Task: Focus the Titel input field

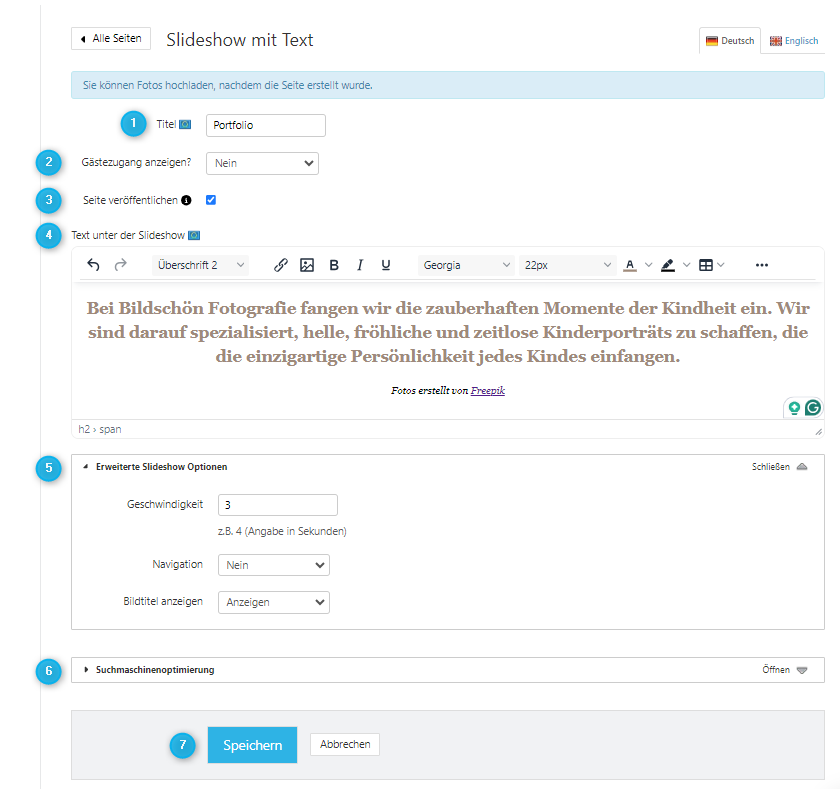Action: point(266,125)
